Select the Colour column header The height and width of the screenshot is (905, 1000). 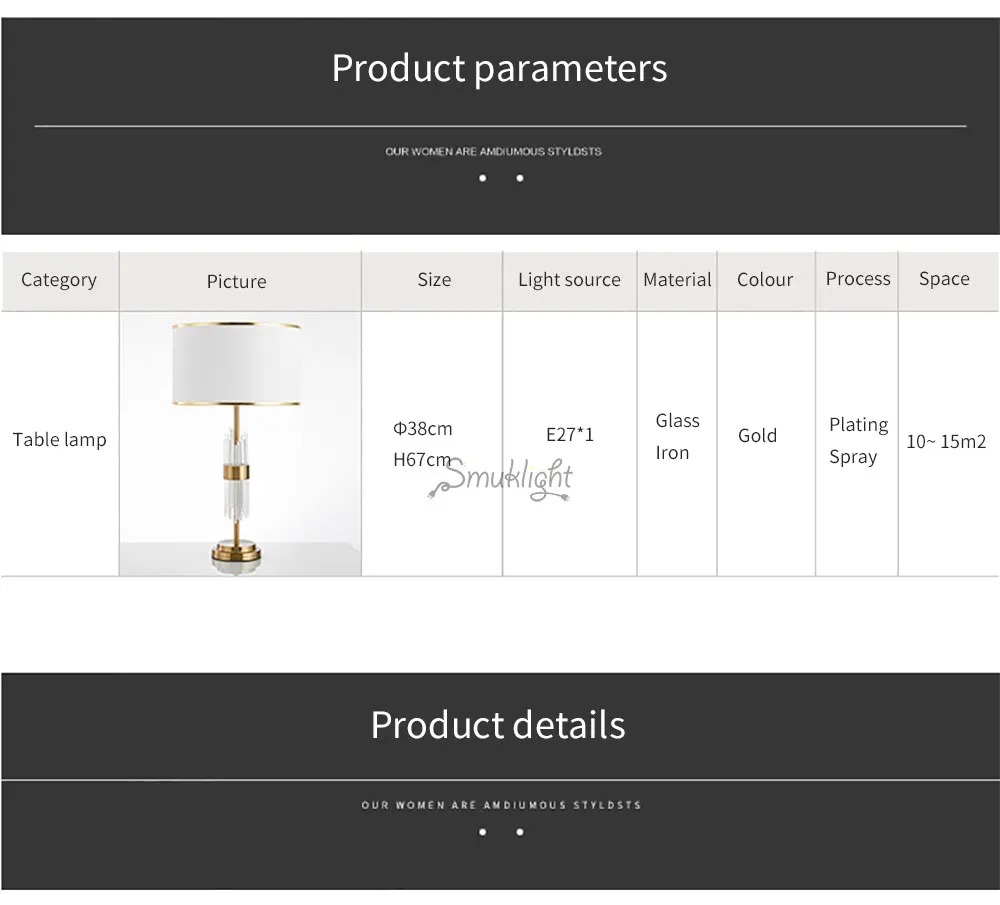pyautogui.click(x=765, y=279)
